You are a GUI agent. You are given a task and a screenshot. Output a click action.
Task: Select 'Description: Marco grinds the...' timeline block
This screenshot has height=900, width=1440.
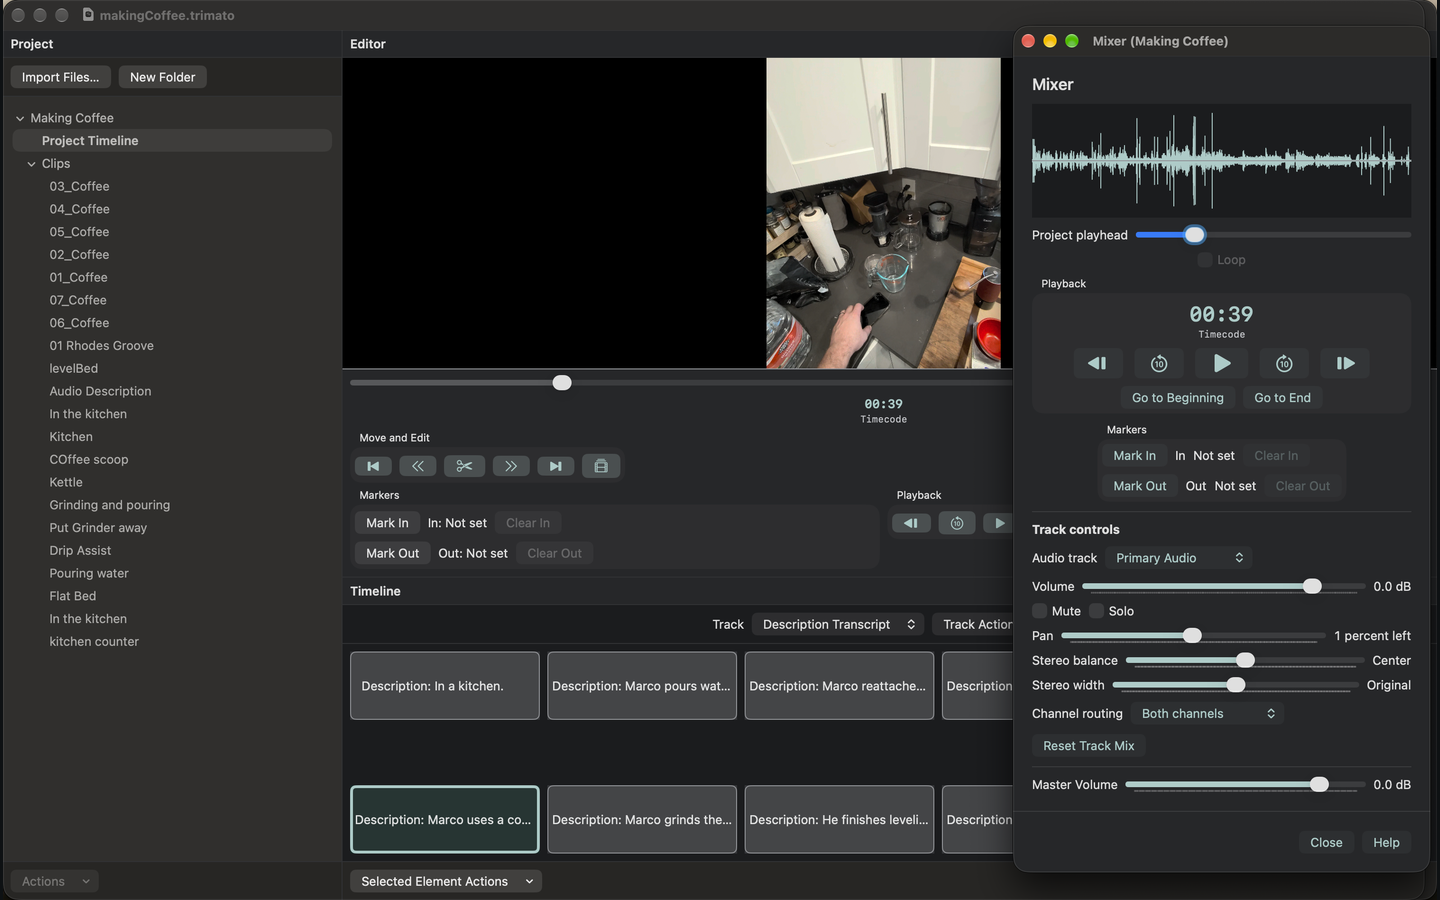coord(642,820)
